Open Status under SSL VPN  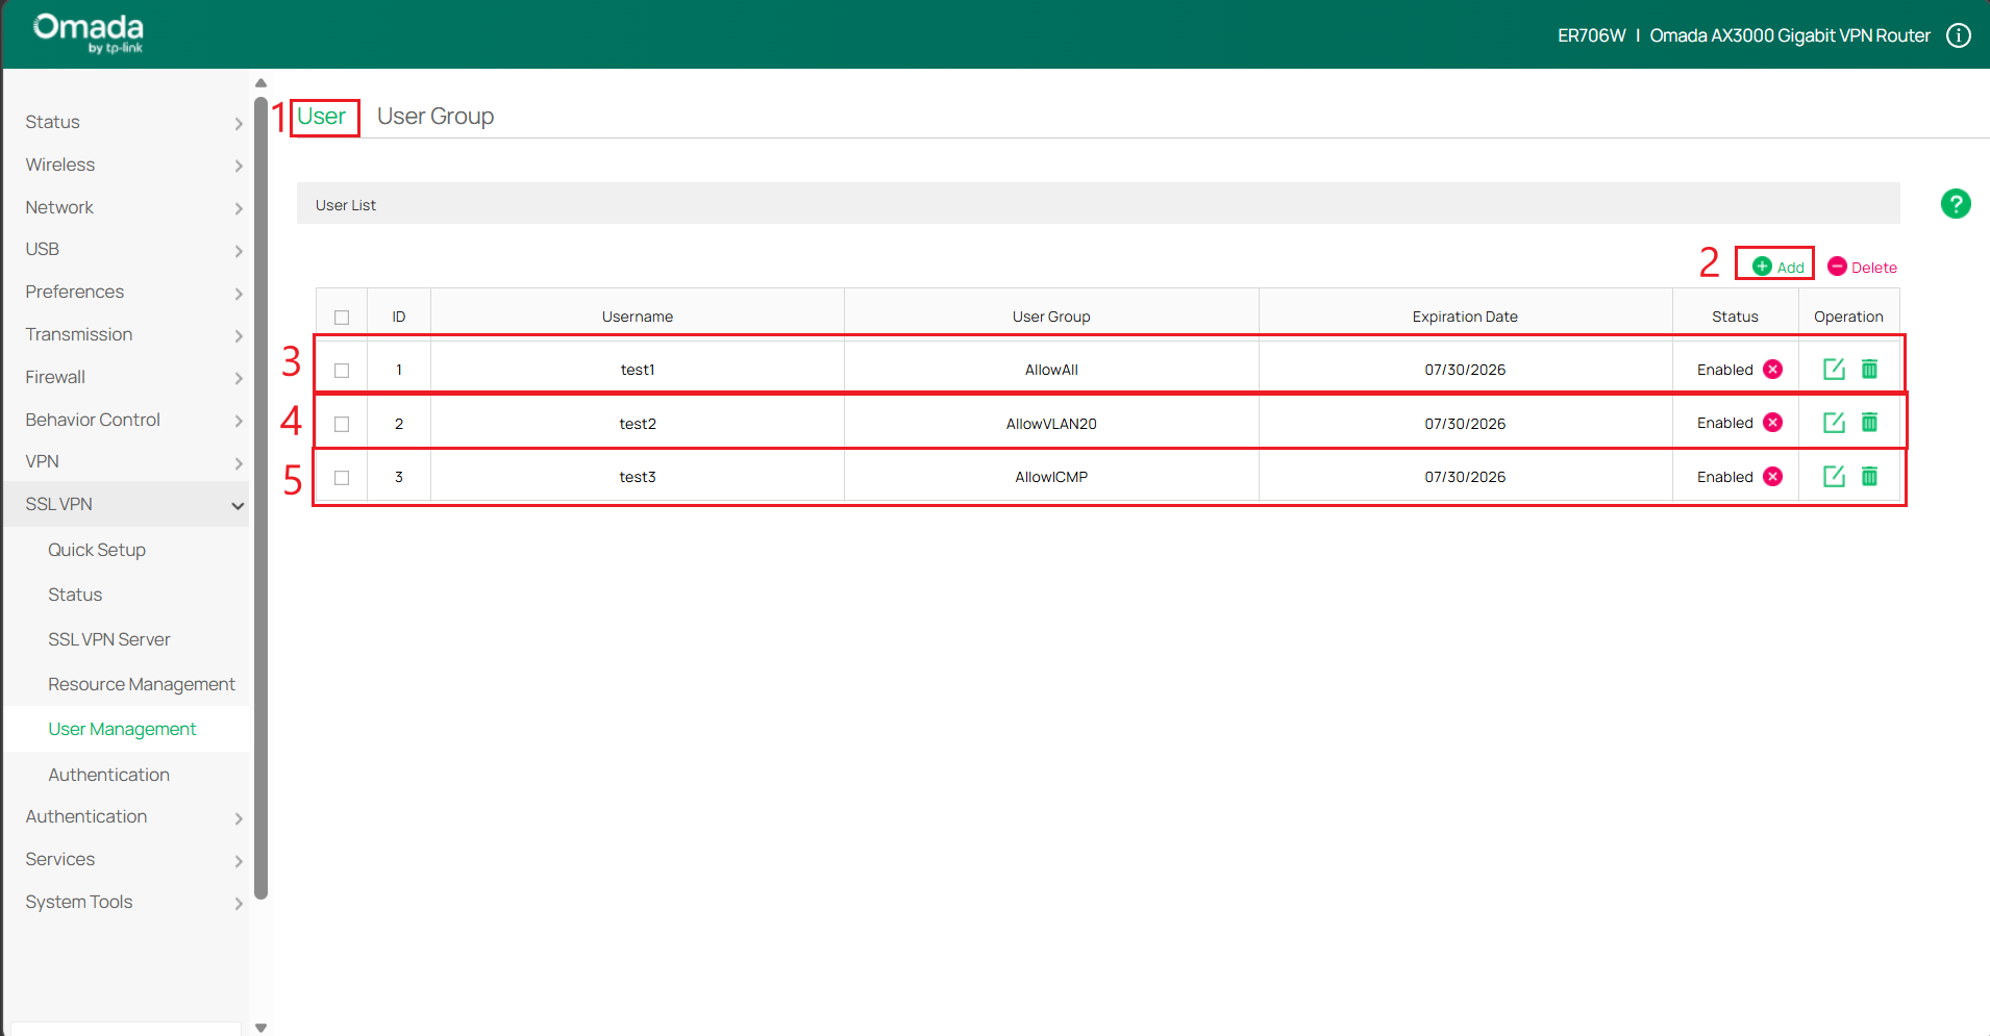[x=75, y=595]
